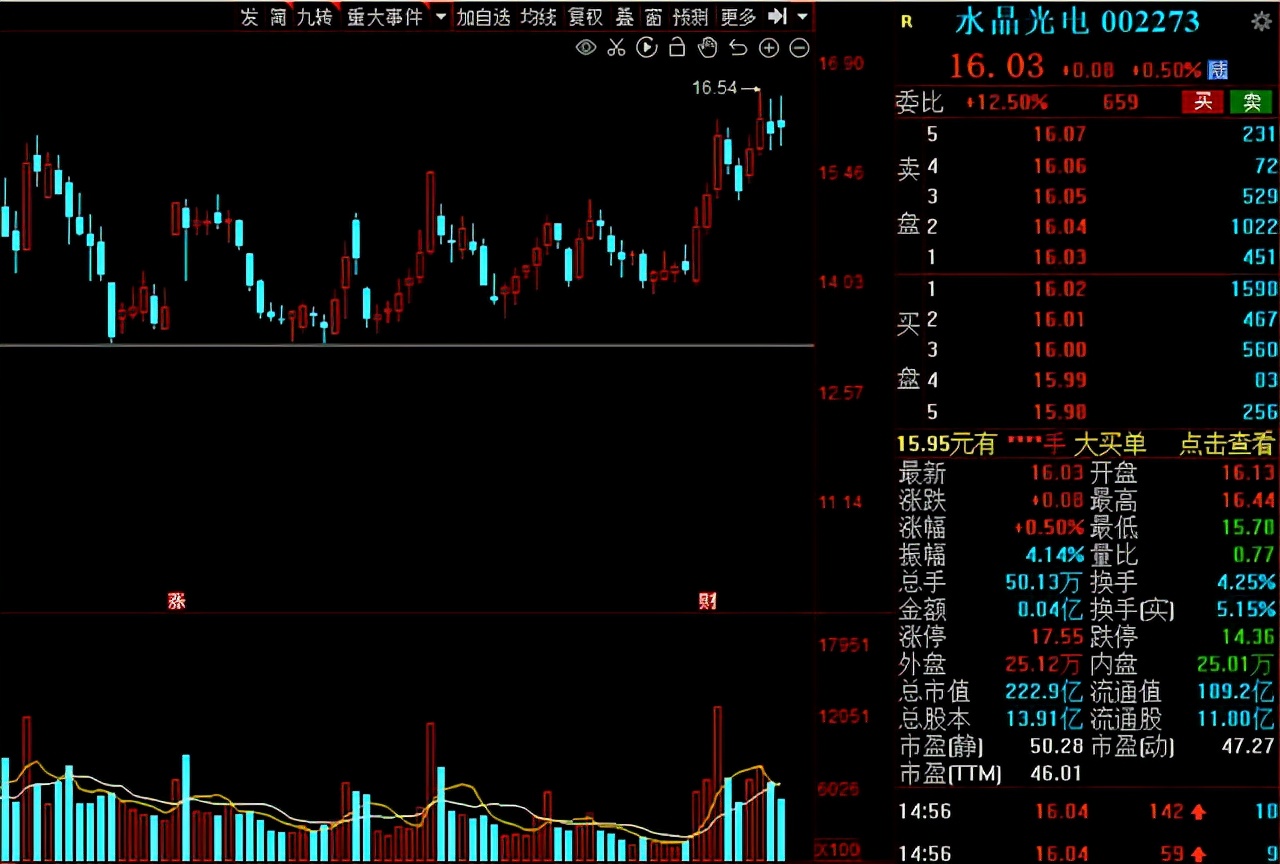Click sell level 5 price 16.07
Image resolution: width=1280 pixels, height=864 pixels.
[1060, 134]
